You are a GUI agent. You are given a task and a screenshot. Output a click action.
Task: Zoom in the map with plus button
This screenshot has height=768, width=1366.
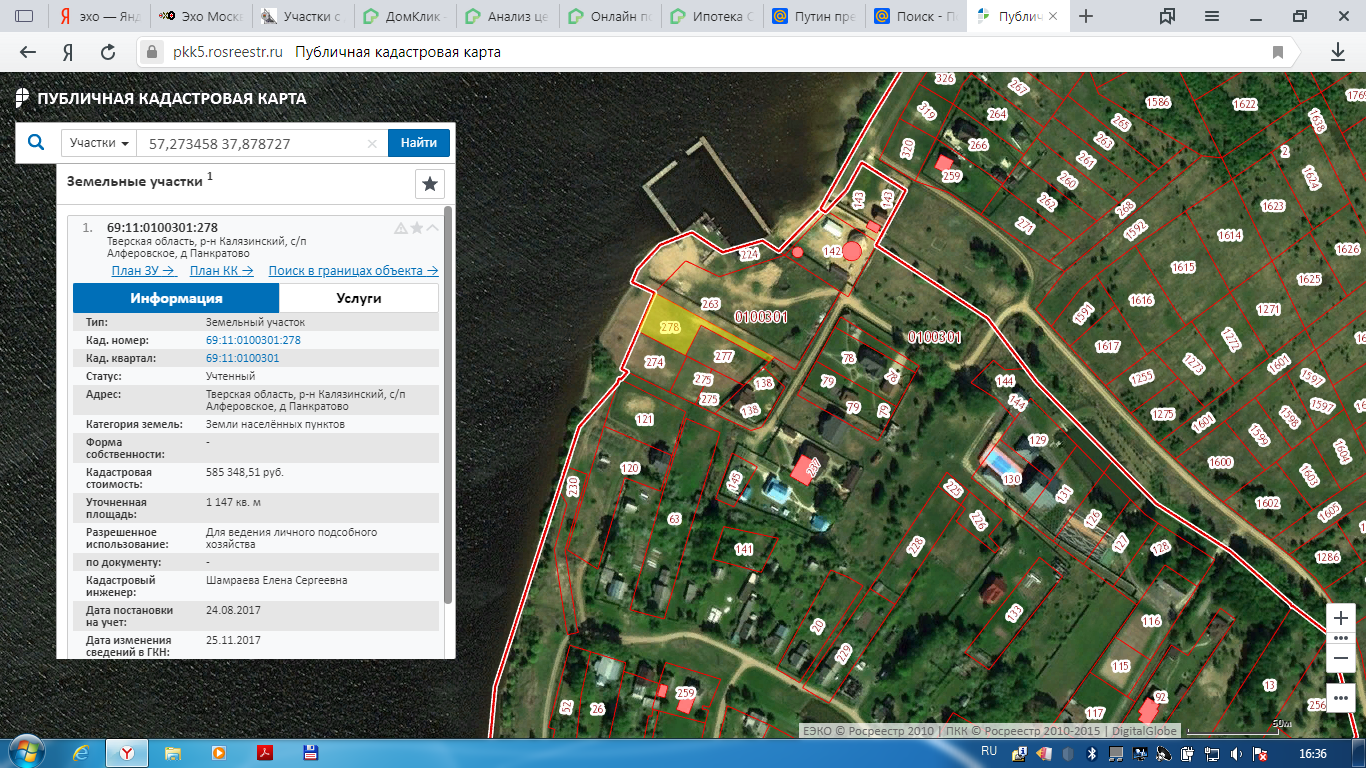(1341, 618)
